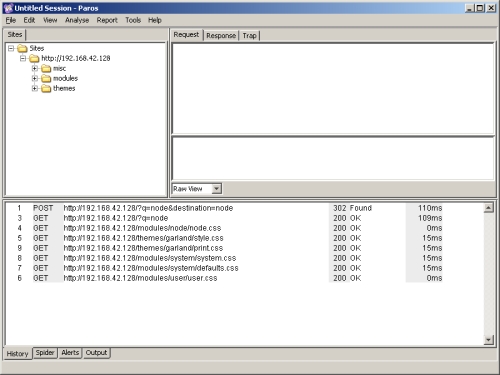Switch to the Trap tab
This screenshot has width=500, height=375.
pyautogui.click(x=249, y=36)
